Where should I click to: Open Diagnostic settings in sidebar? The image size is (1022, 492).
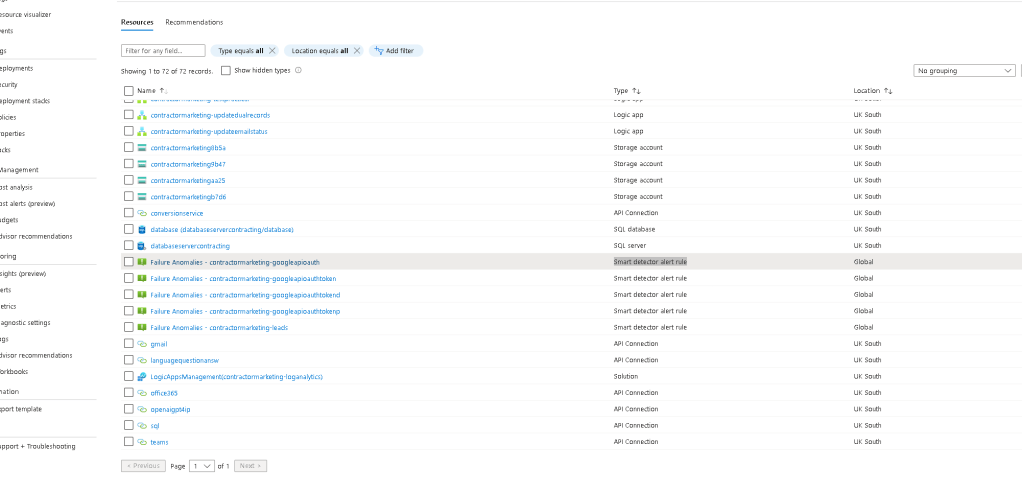point(25,323)
